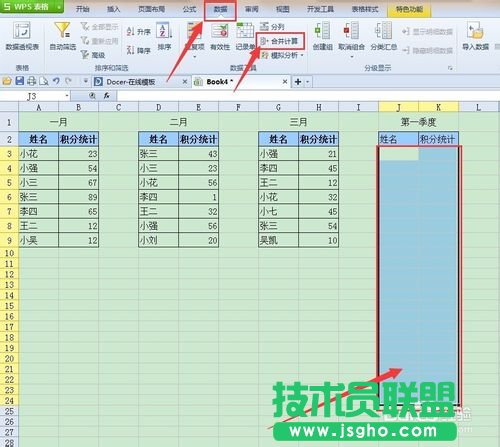The width and height of the screenshot is (500, 447).
Task: Open the Name Box dropdown arrow
Action: click(67, 96)
